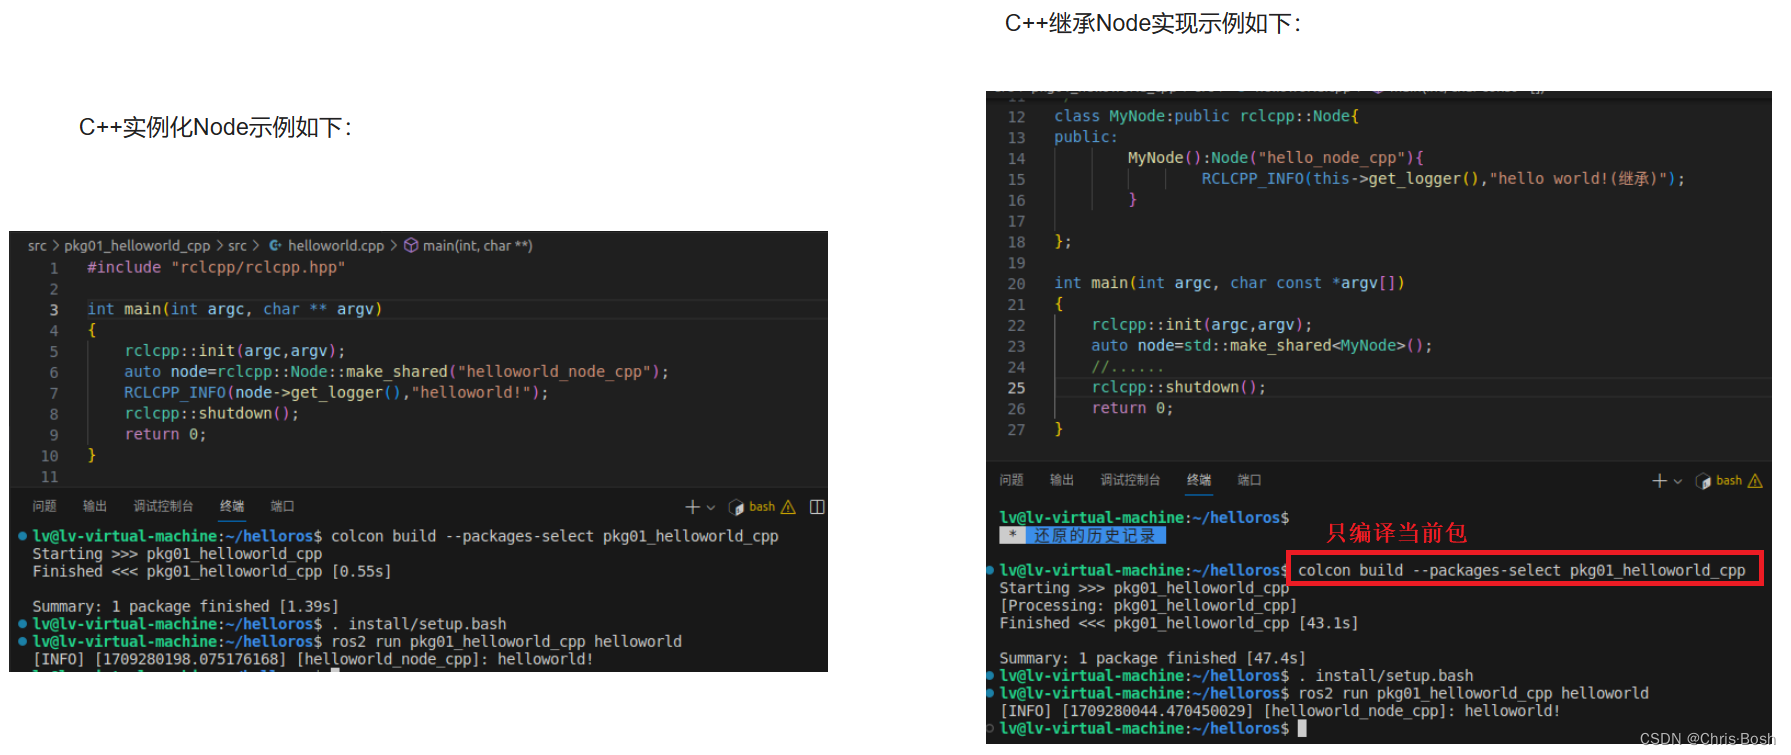
Task: Click 'Summary: 1 package finished [47.4s]' text
Action: click(1153, 659)
